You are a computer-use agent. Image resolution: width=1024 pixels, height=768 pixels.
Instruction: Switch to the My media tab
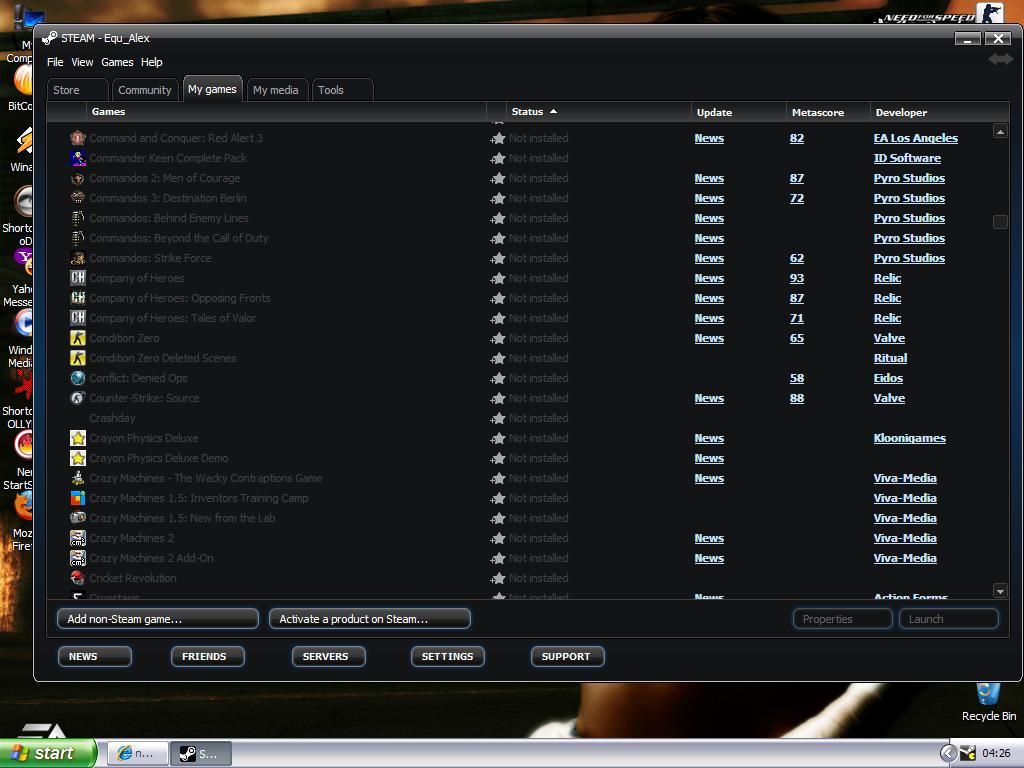[x=276, y=89]
